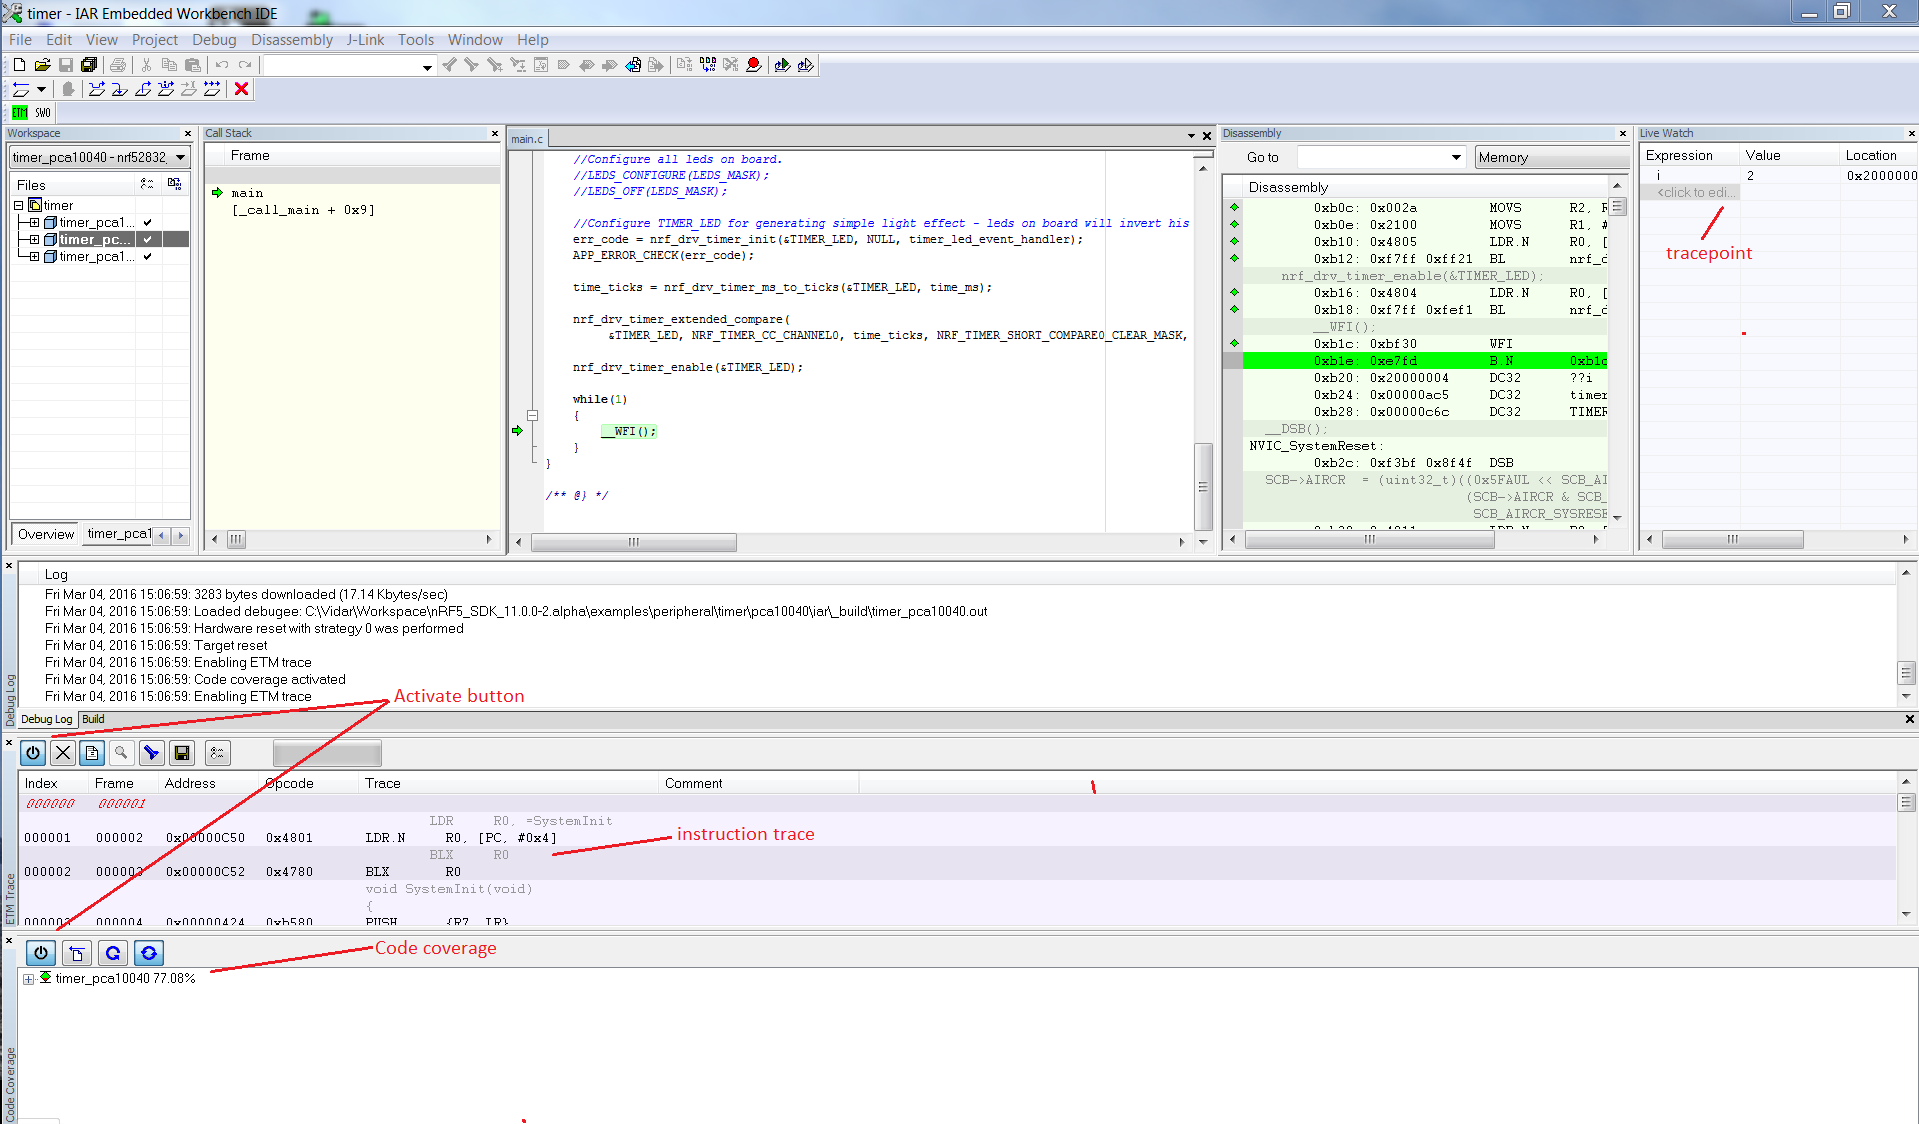This screenshot has width=1919, height=1124.
Task: Click the debugger Reset icon
Action: (x=21, y=89)
